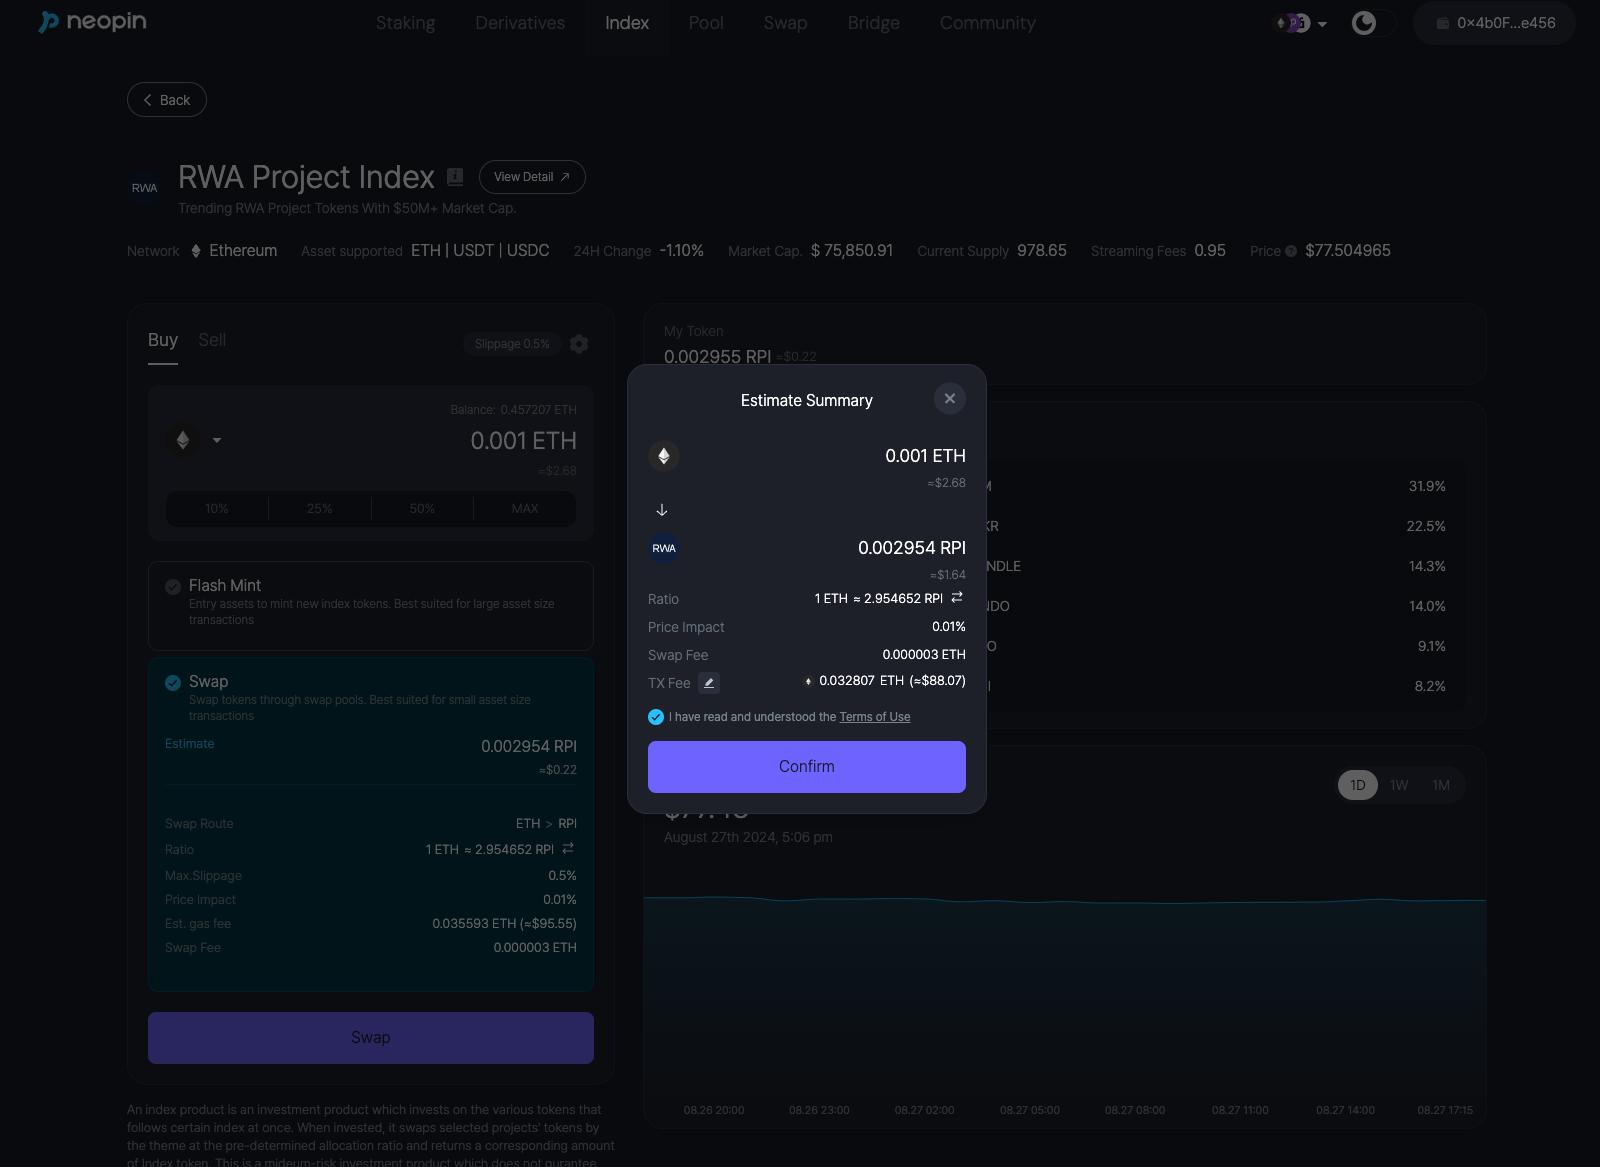Open the Staking menu item
The height and width of the screenshot is (1167, 1600).
405,23
